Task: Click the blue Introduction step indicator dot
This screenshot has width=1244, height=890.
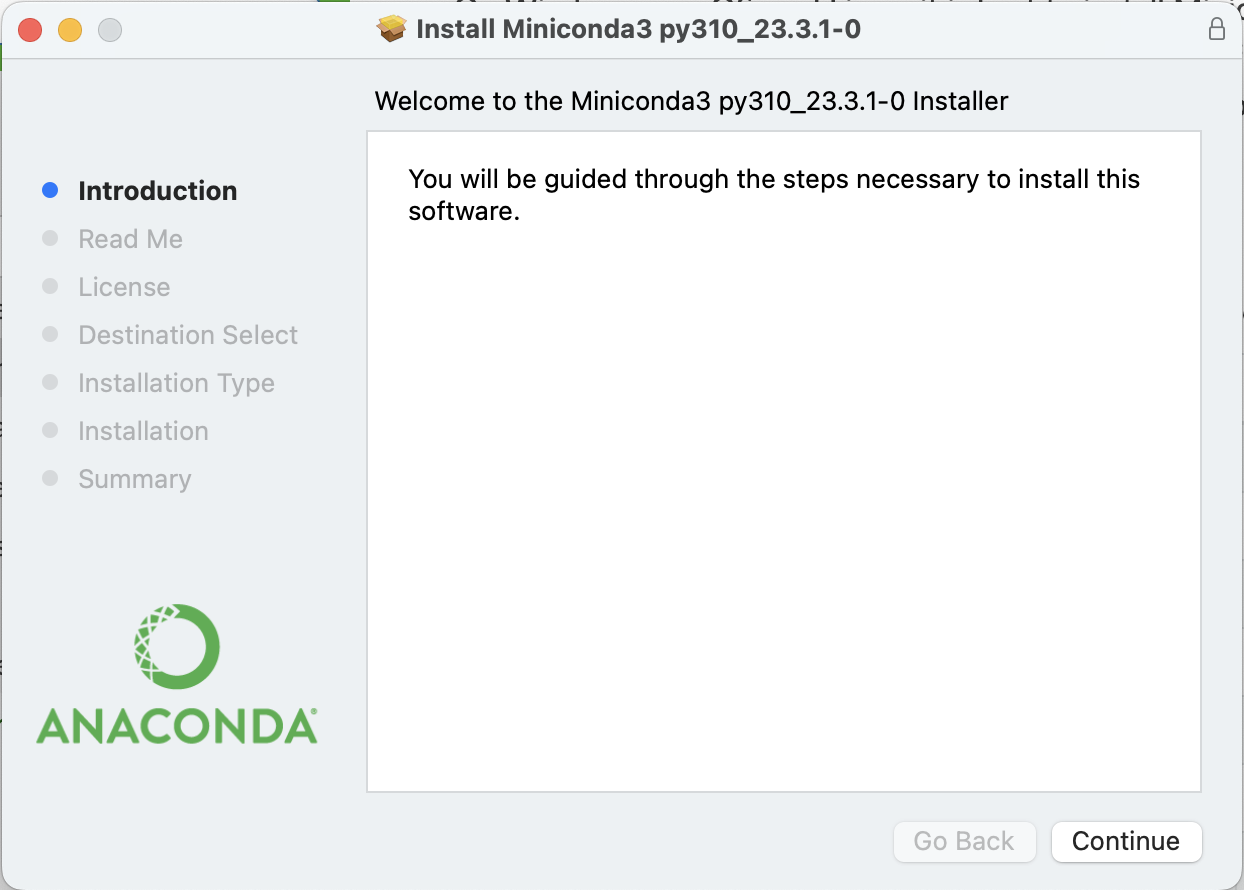Action: (x=50, y=190)
